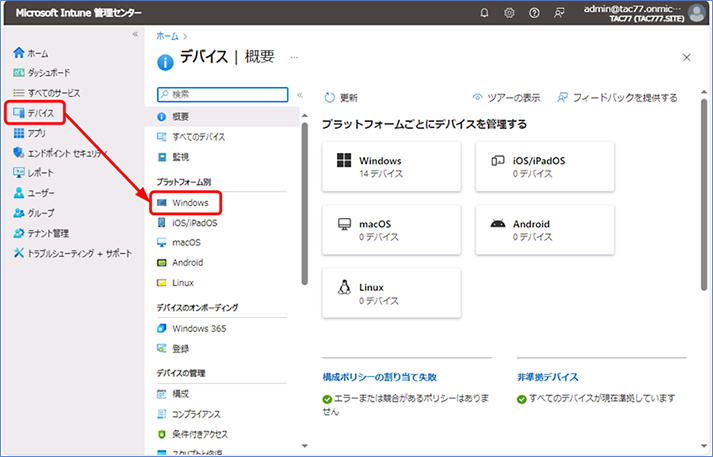Collapse the device menu panel chevron
The width and height of the screenshot is (713, 457).
pos(300,95)
